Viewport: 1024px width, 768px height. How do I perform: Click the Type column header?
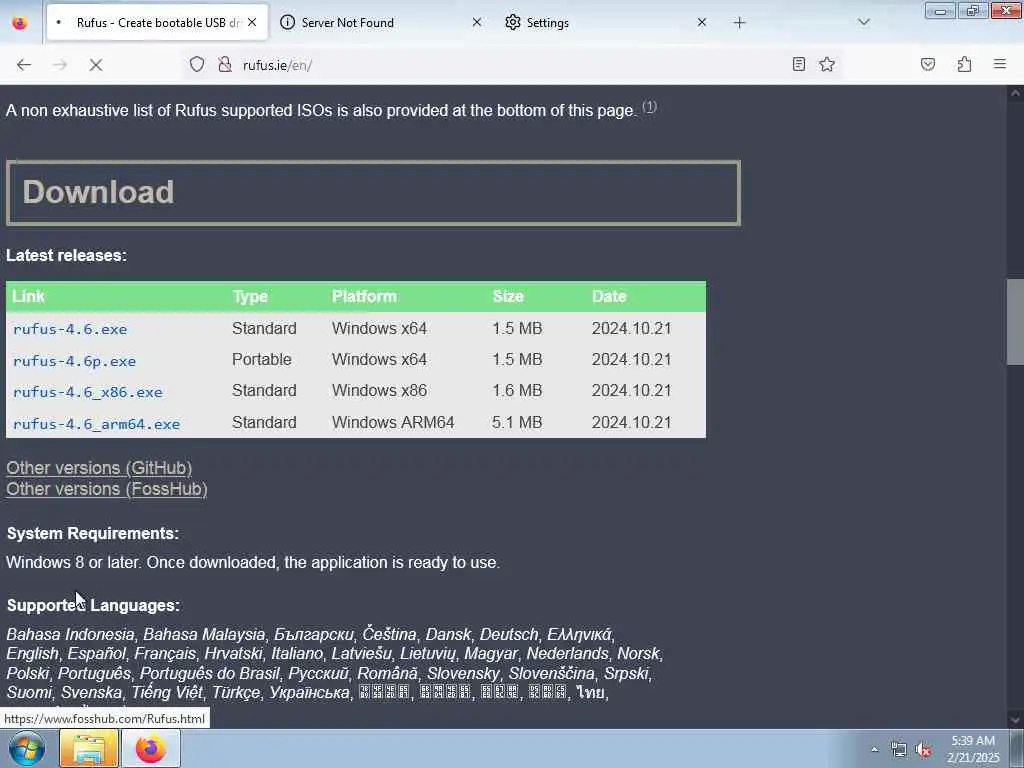(x=250, y=296)
